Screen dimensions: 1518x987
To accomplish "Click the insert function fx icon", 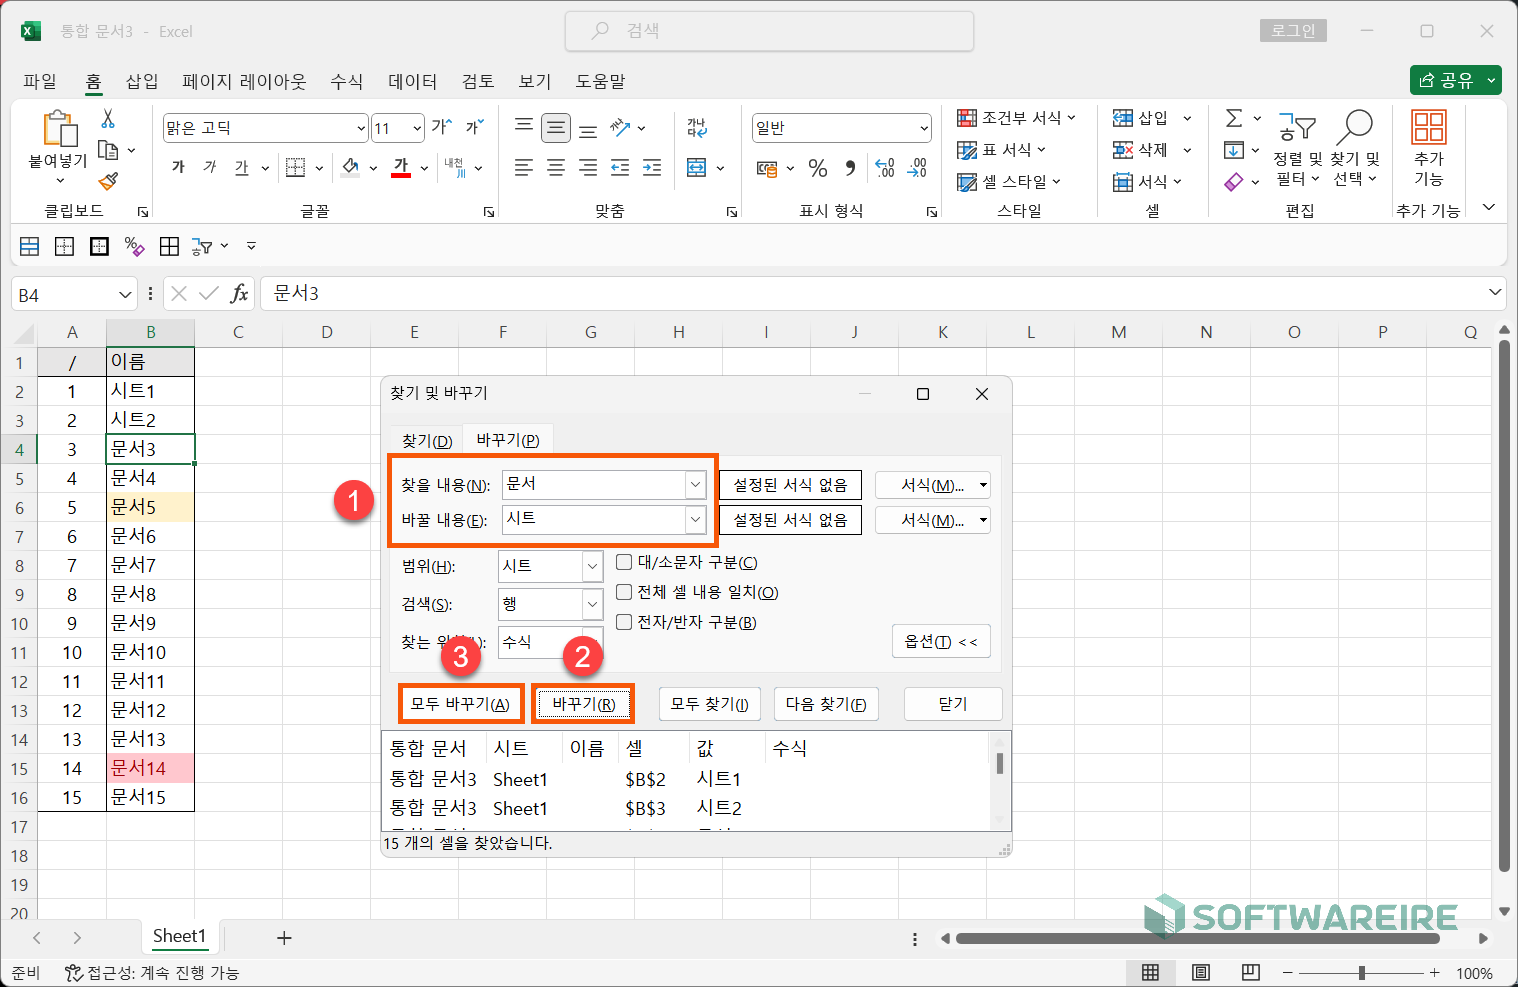I will click(x=239, y=293).
